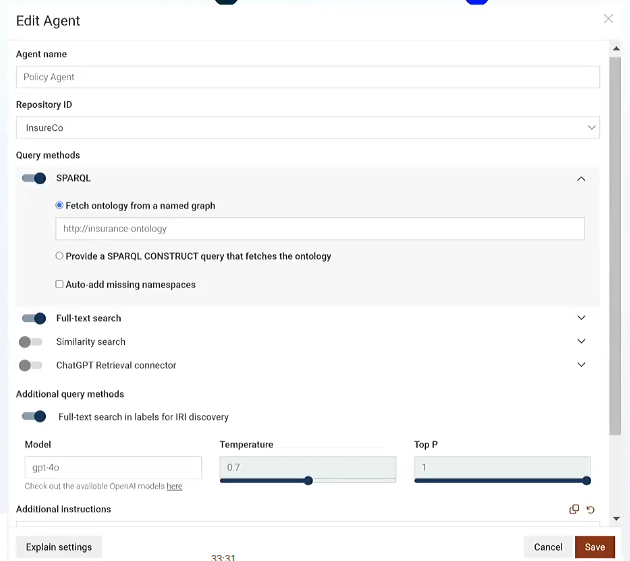The height and width of the screenshot is (561, 630).
Task: Click the 'Query methods' heading
Action: pyautogui.click(x=48, y=155)
